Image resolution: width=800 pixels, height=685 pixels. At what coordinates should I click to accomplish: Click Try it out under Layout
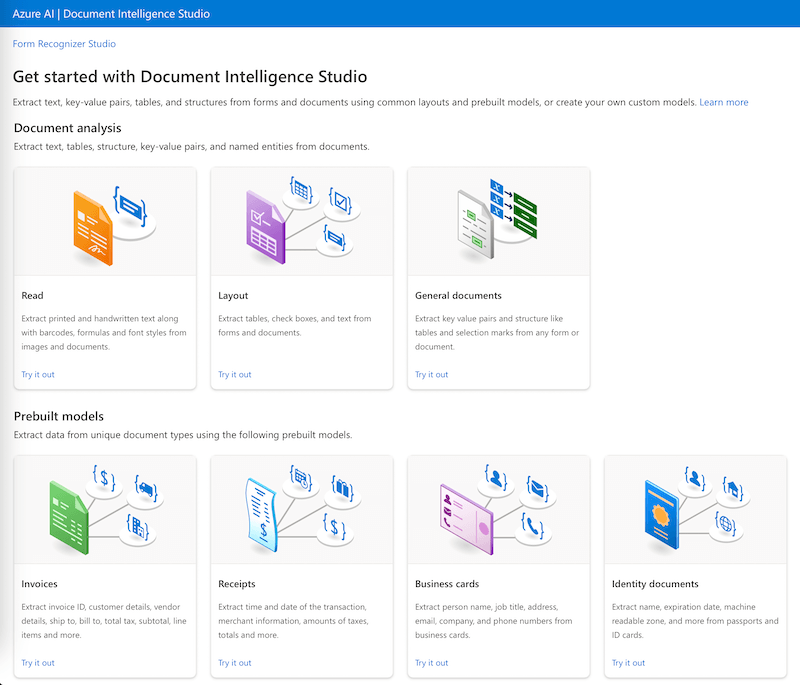(235, 375)
